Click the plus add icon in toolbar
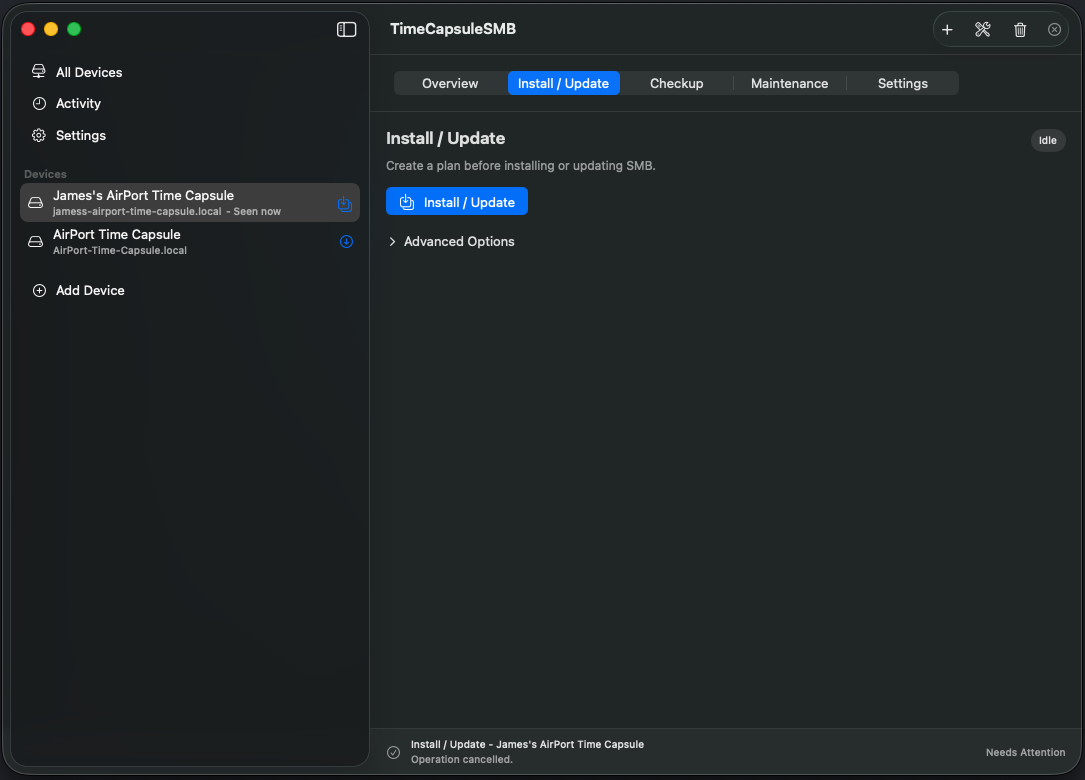The image size is (1085, 780). (947, 30)
